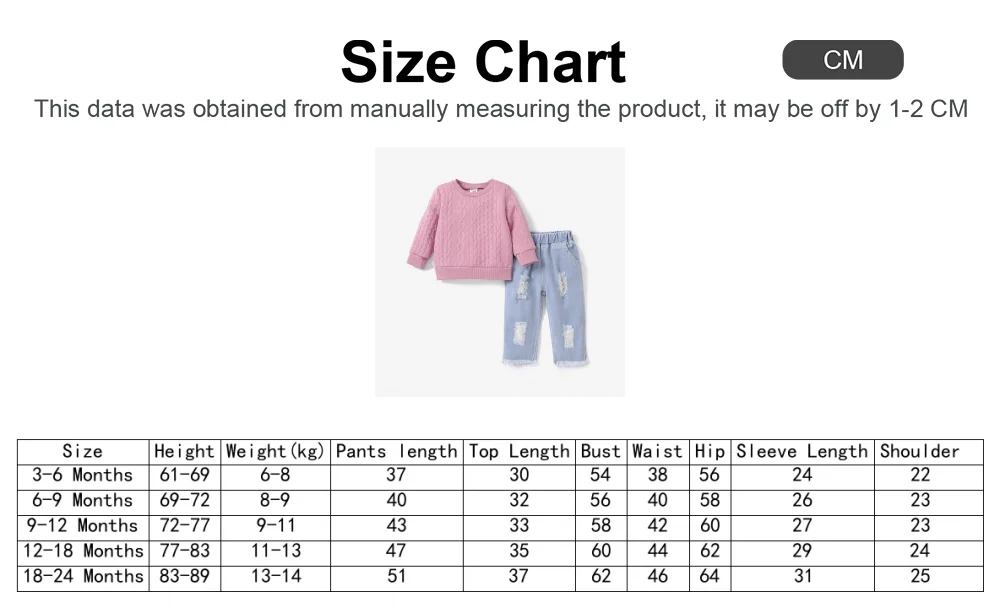Select the Size Chart heading
This screenshot has width=1000, height=608.
tap(483, 62)
